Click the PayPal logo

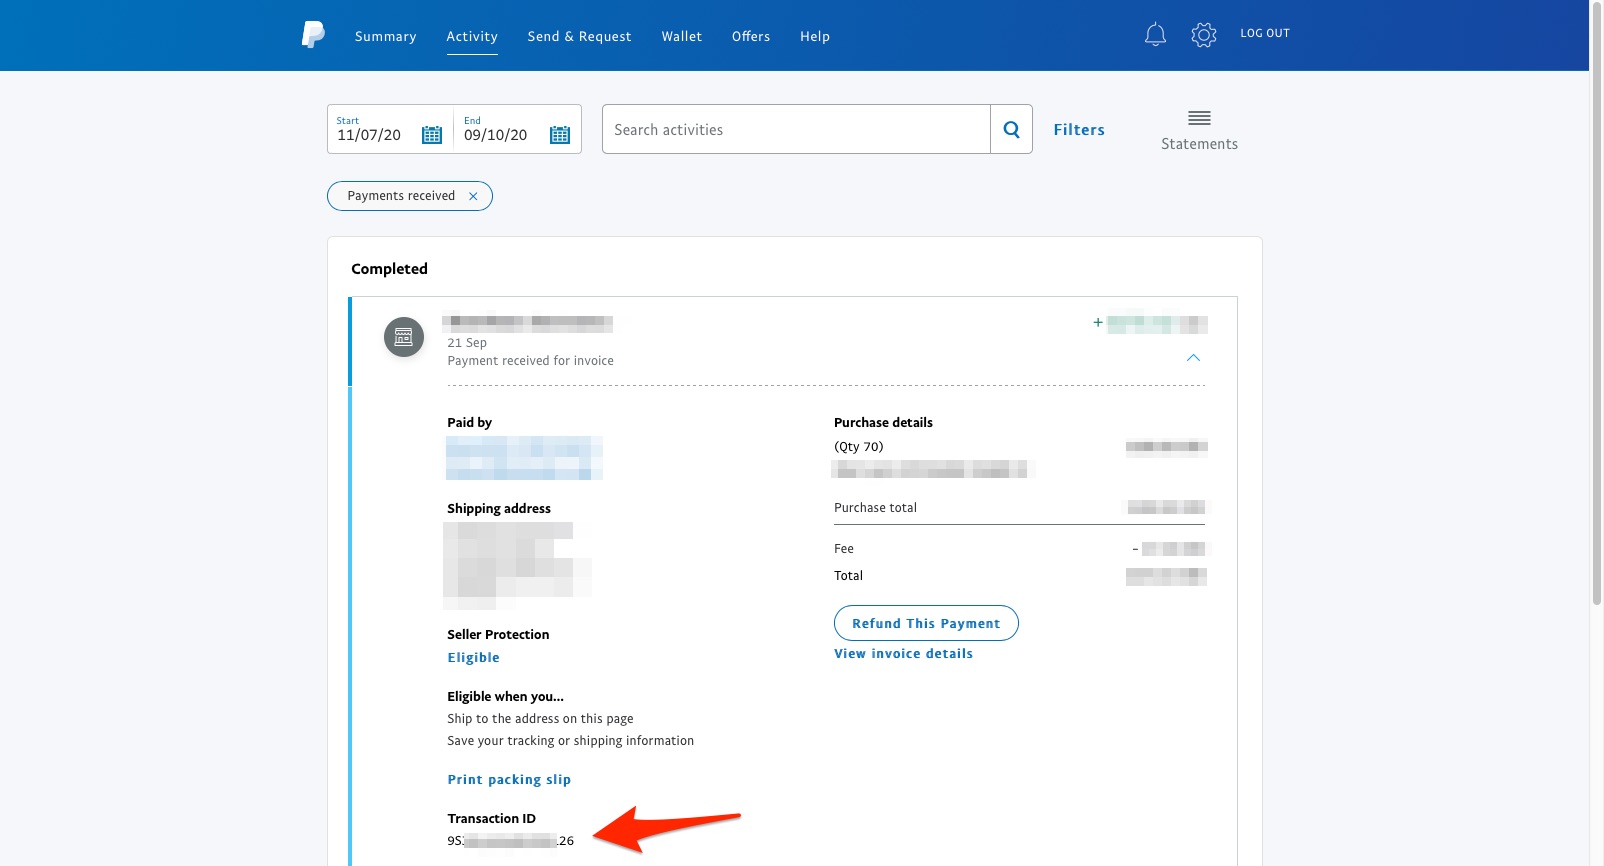313,35
